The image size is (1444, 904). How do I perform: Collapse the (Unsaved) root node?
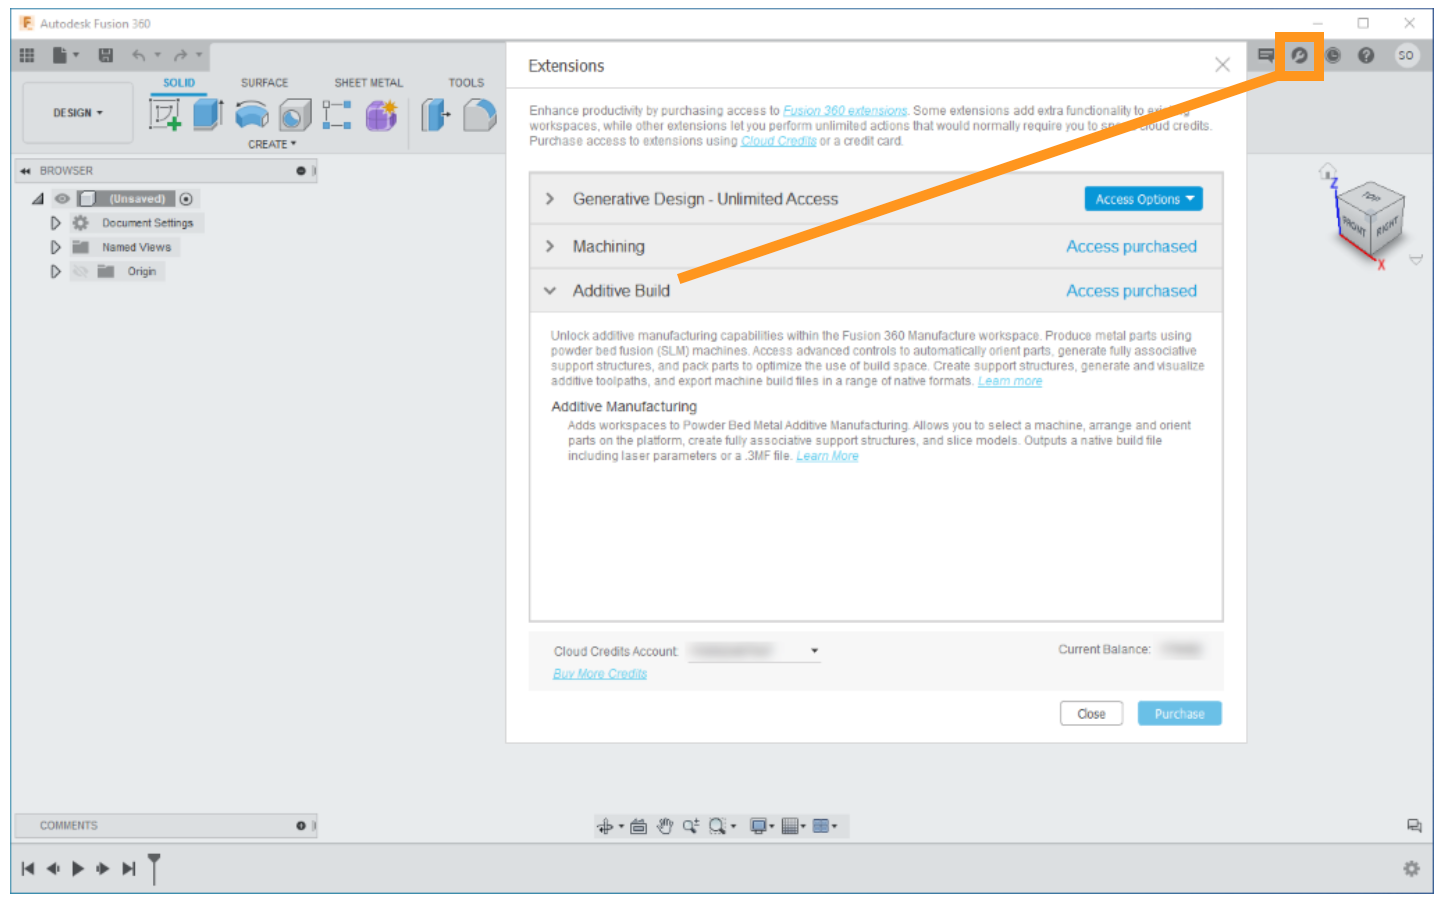pos(38,199)
